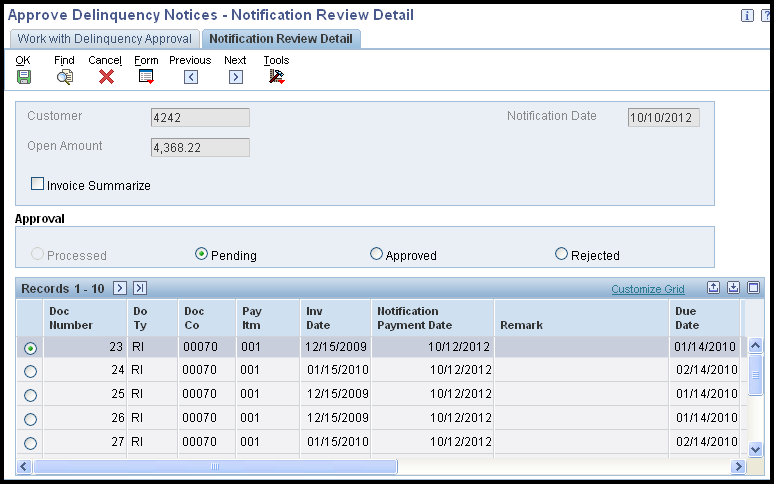This screenshot has height=484, width=774.
Task: Click the Customize Grid link
Action: [648, 289]
